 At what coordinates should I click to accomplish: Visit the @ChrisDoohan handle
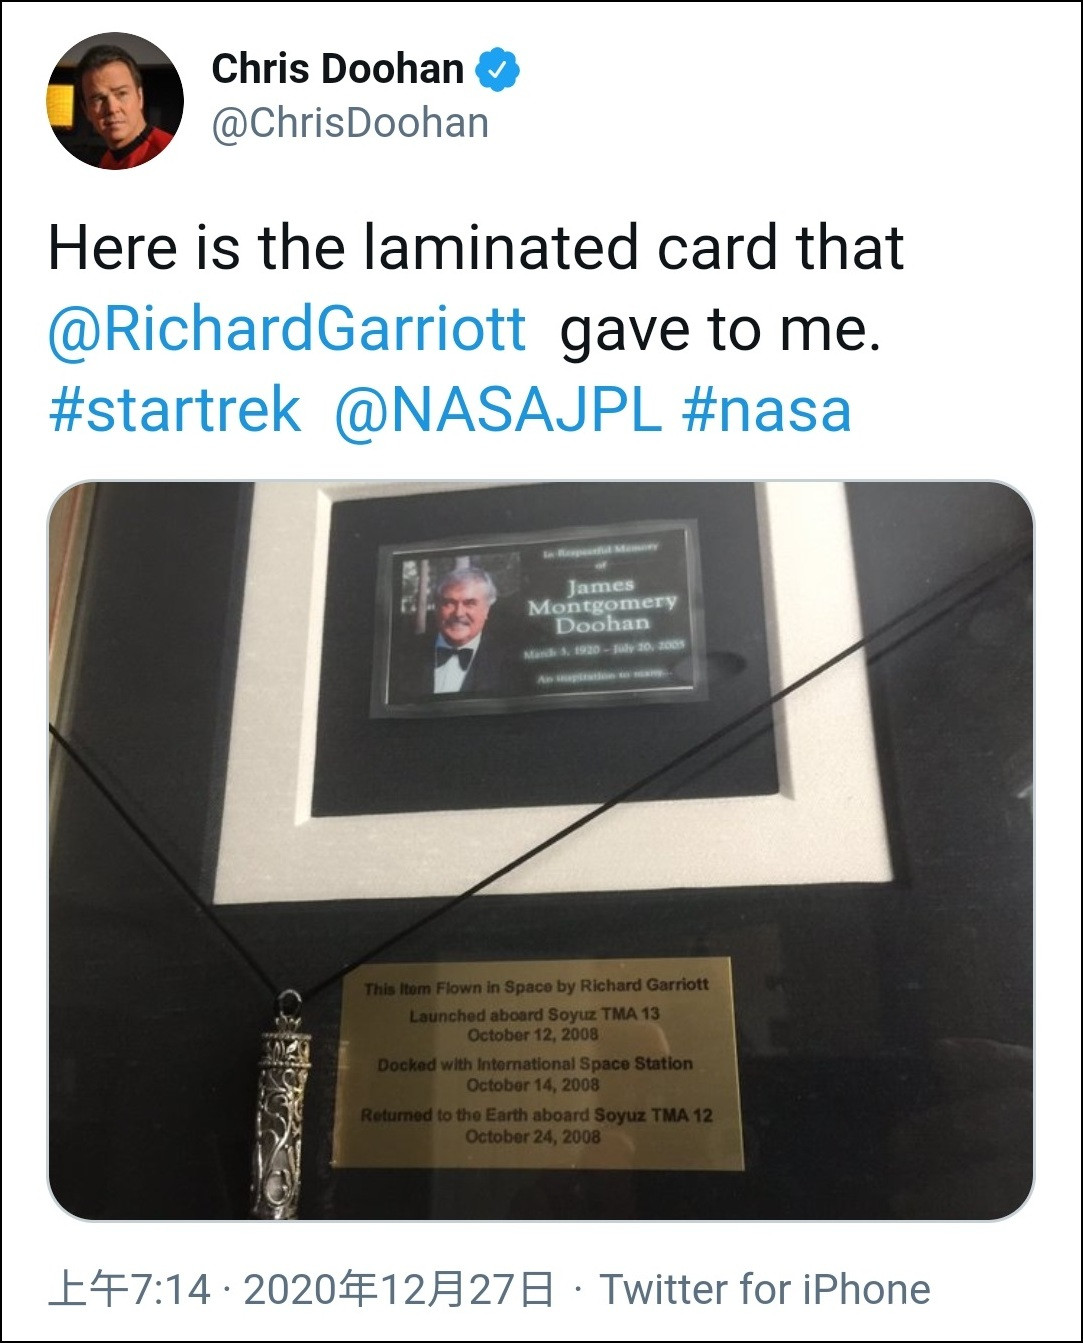(350, 124)
